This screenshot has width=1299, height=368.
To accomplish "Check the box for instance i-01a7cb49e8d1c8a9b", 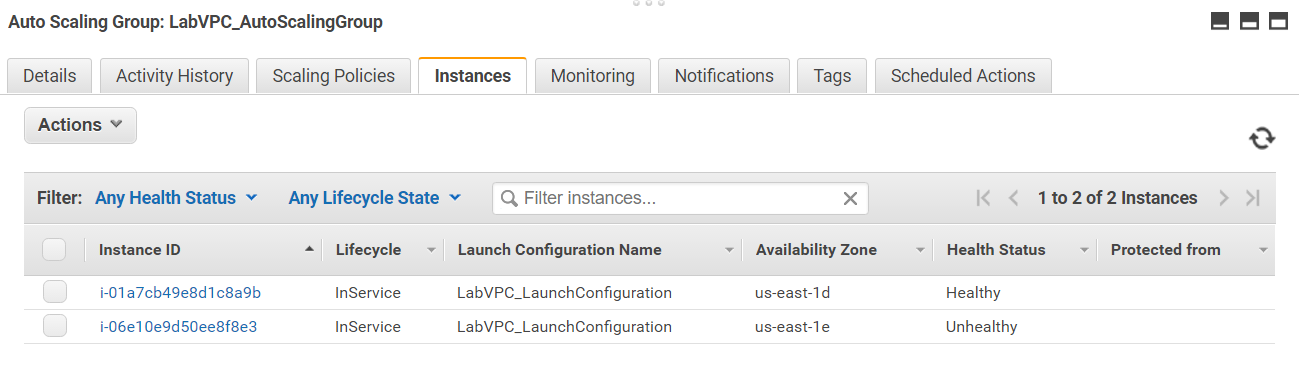I will click(54, 292).
